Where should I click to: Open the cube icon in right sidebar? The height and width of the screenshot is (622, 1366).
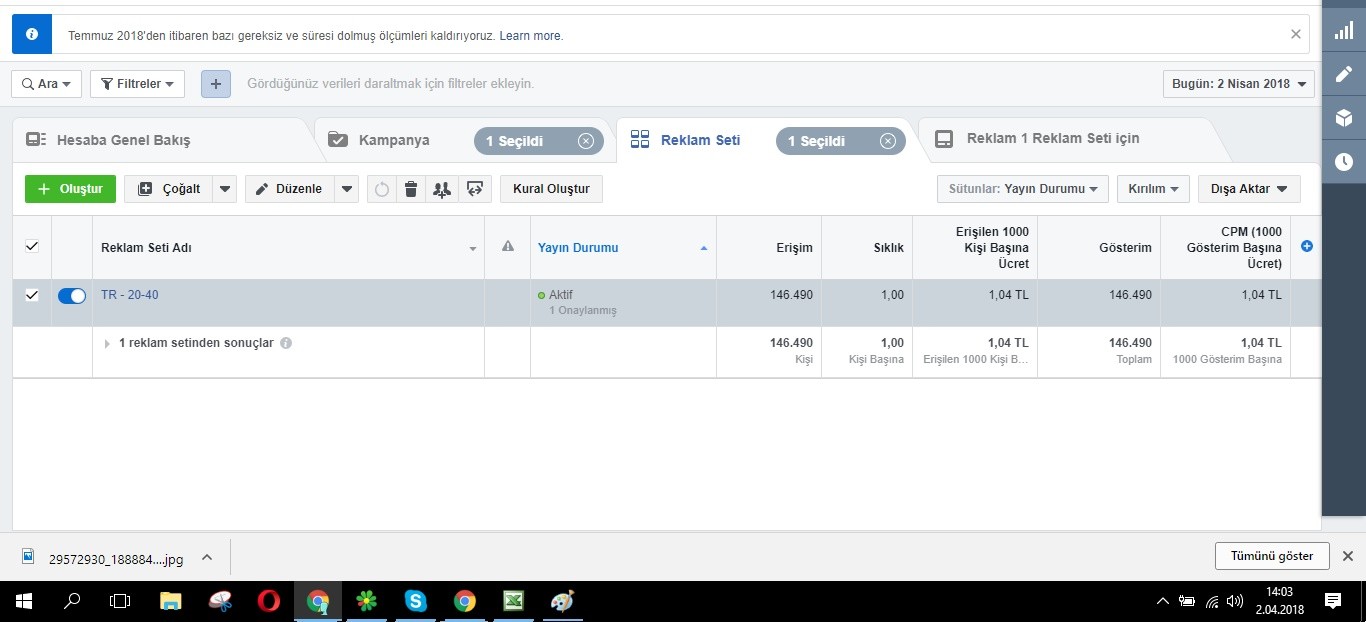click(1344, 118)
